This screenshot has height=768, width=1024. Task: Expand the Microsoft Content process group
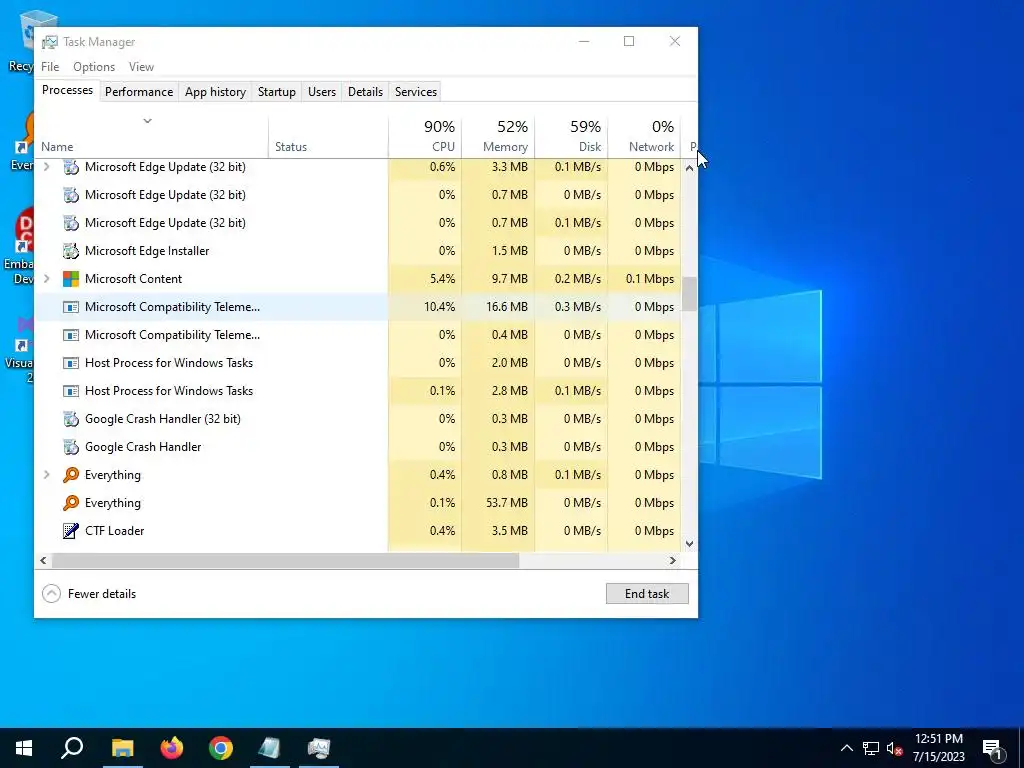point(47,279)
